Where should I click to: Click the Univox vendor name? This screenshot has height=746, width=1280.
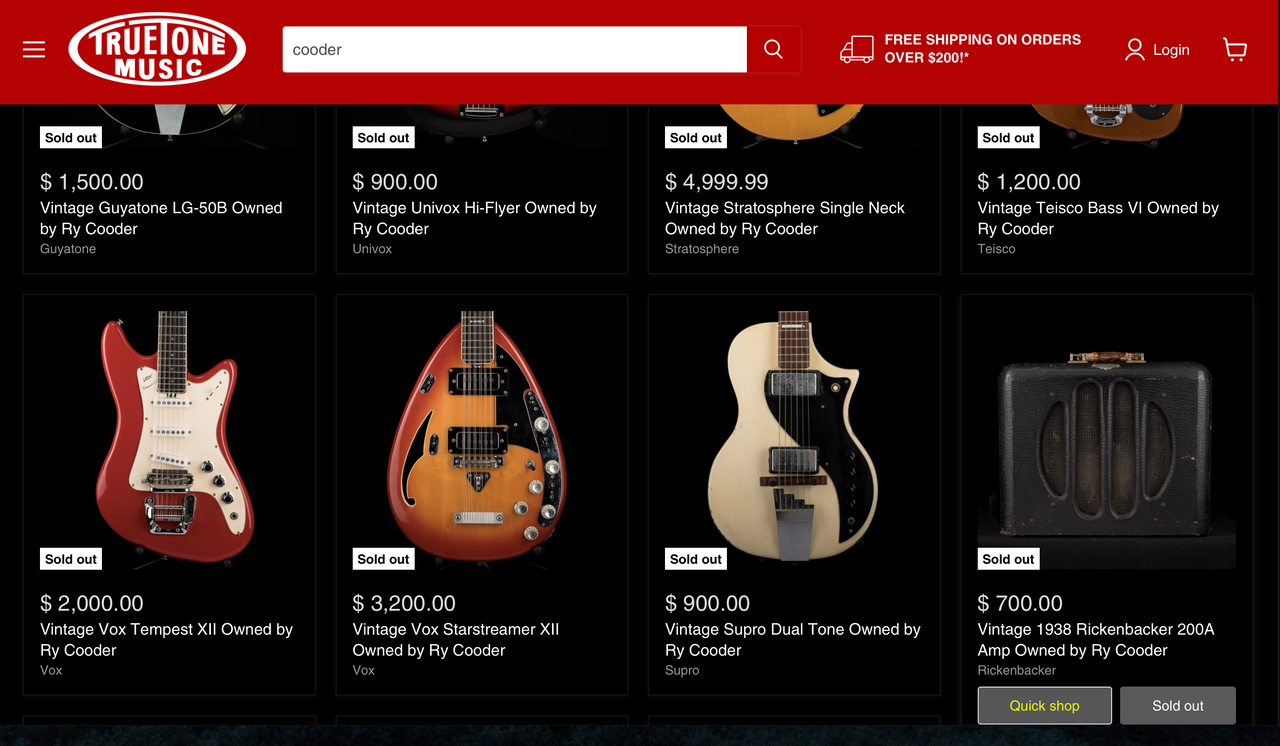point(372,249)
